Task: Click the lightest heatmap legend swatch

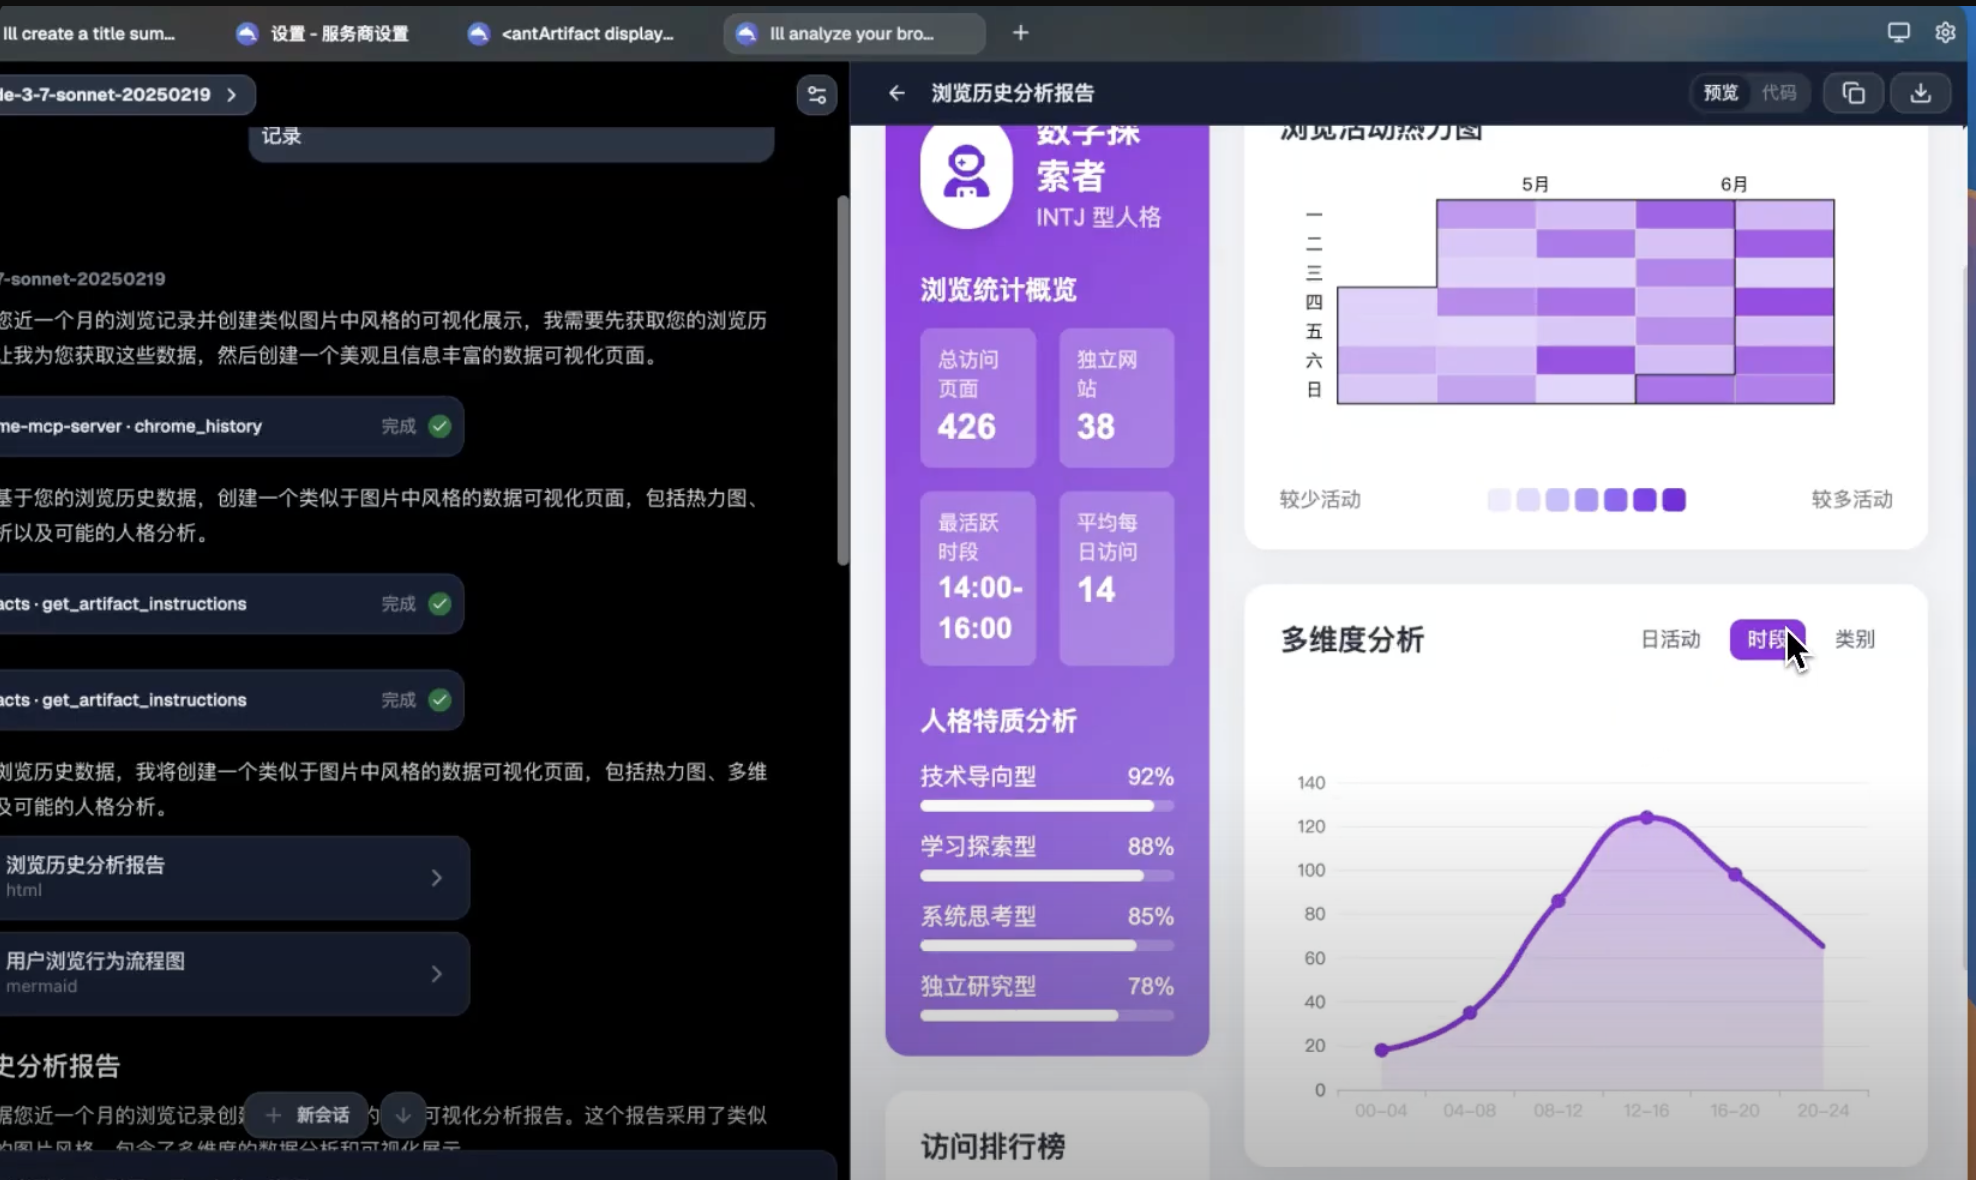Action: [x=1498, y=500]
